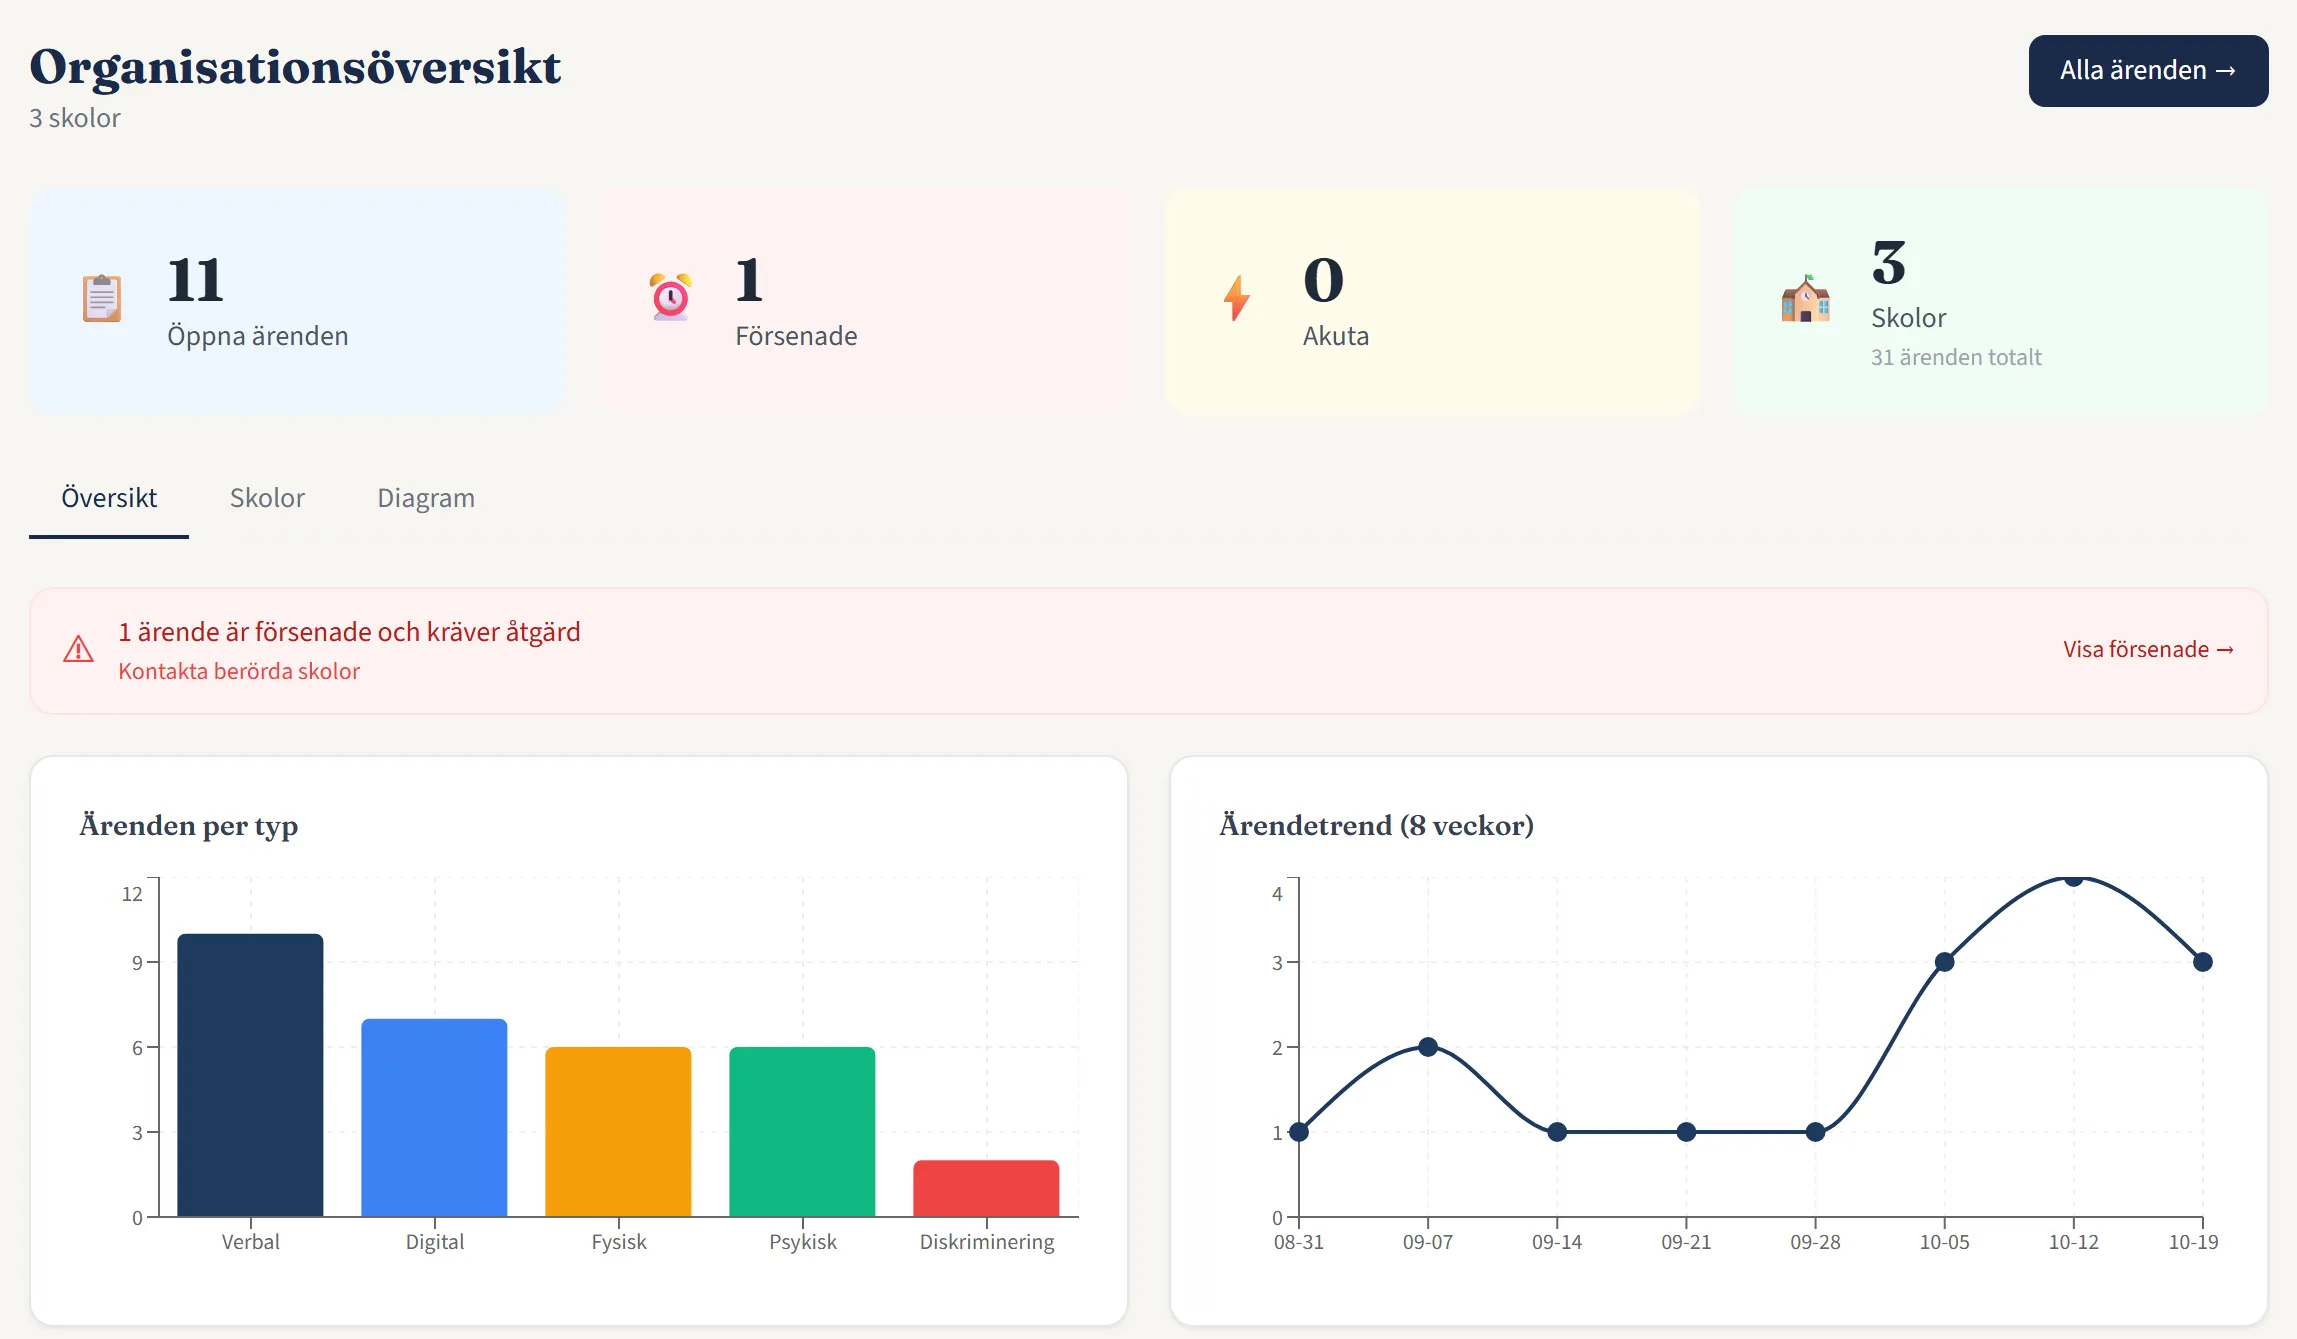The image size is (2297, 1339).
Task: Click the trend data point at 09-21
Action: (x=1686, y=1132)
